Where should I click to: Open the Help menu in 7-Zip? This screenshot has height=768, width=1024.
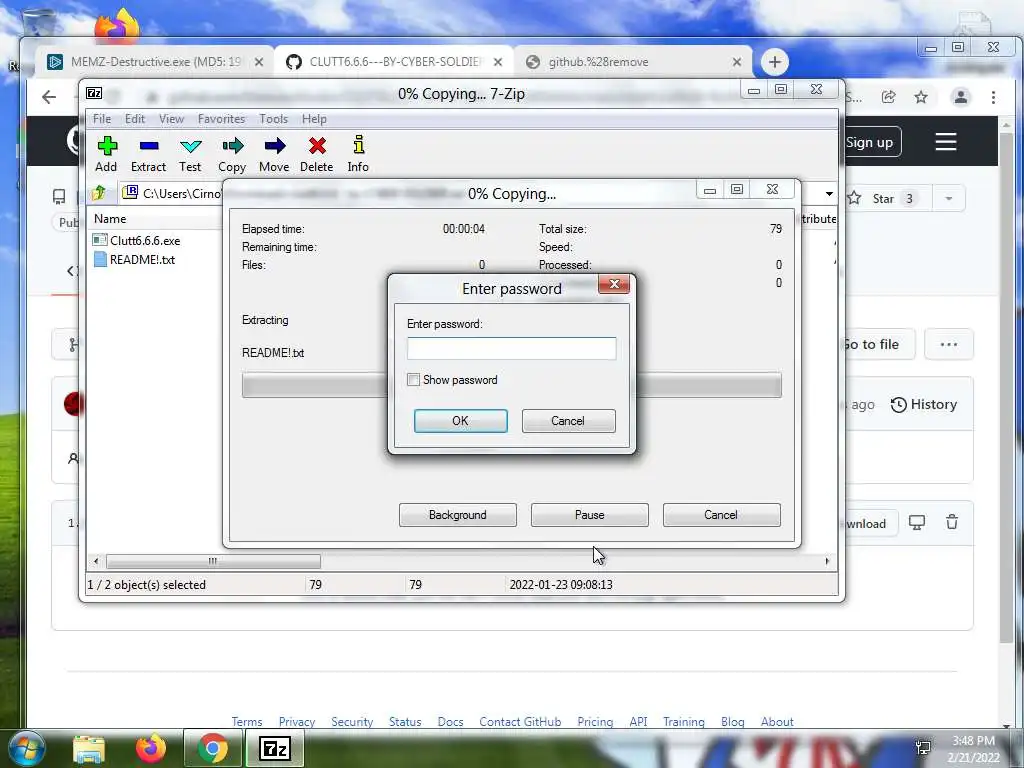(x=314, y=119)
